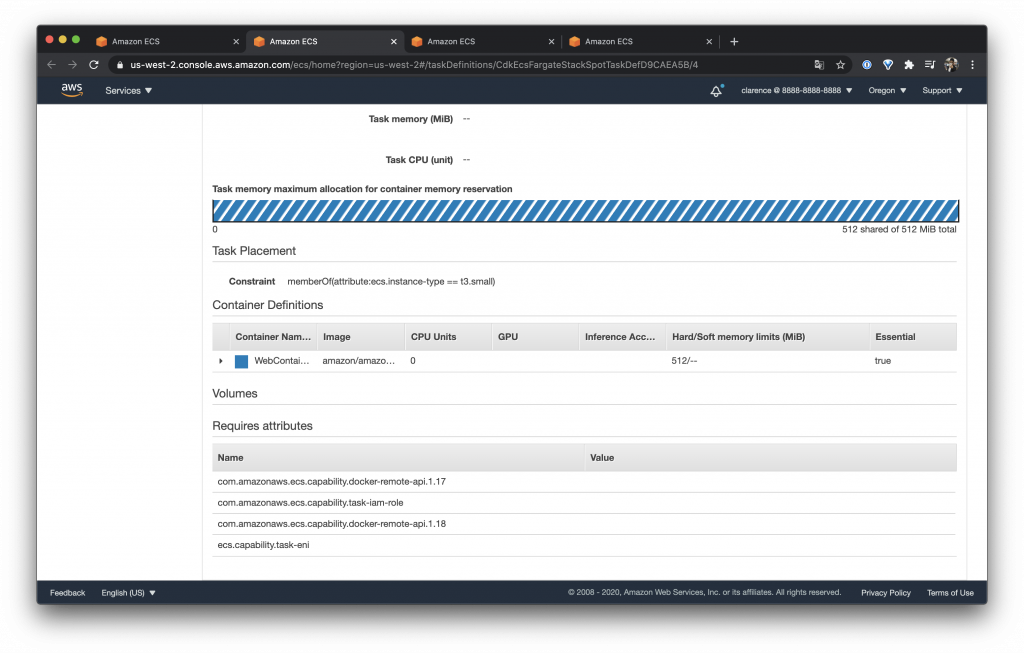Close the second Amazon ECS tab

394,41
